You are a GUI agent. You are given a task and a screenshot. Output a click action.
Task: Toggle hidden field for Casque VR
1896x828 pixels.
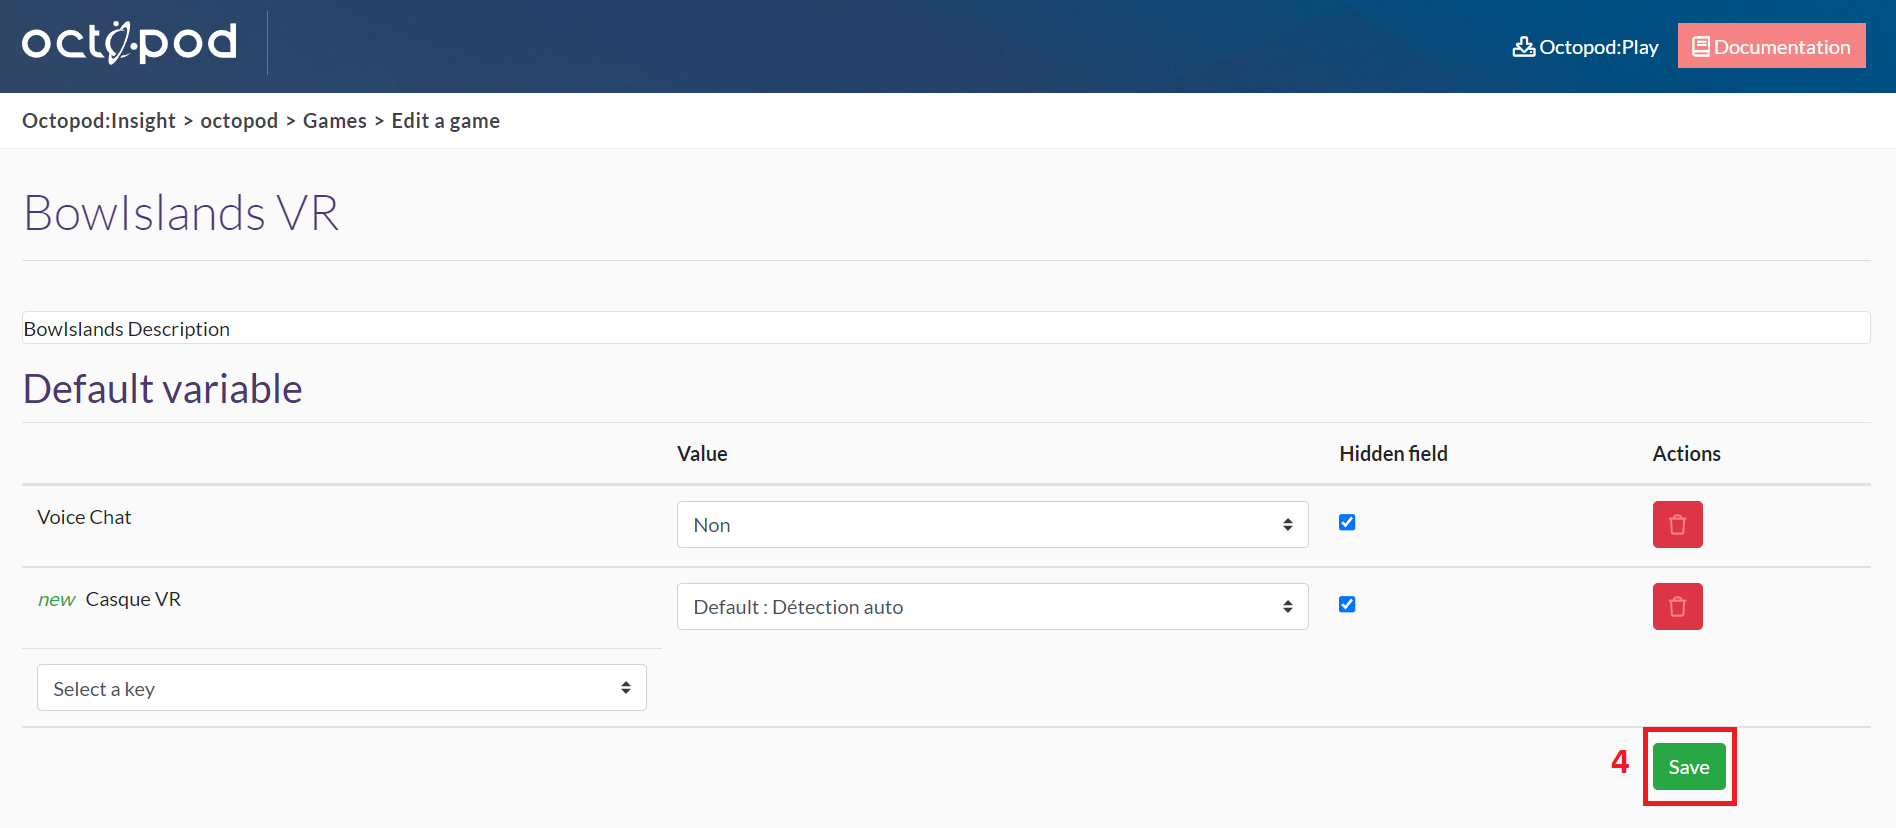coord(1347,604)
